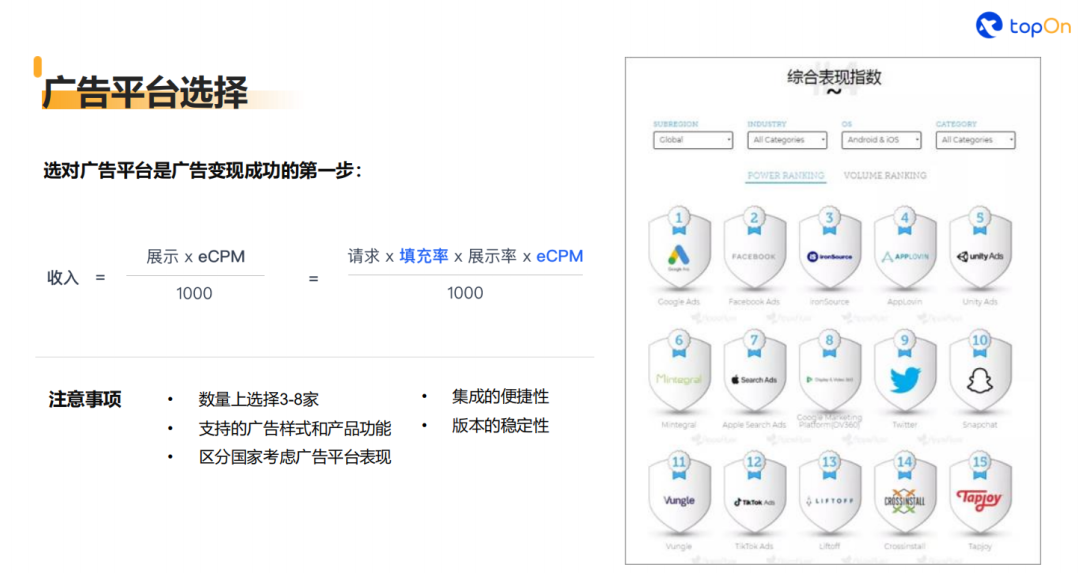
Task: Select the Vungle rank 11 badge
Action: click(x=679, y=494)
